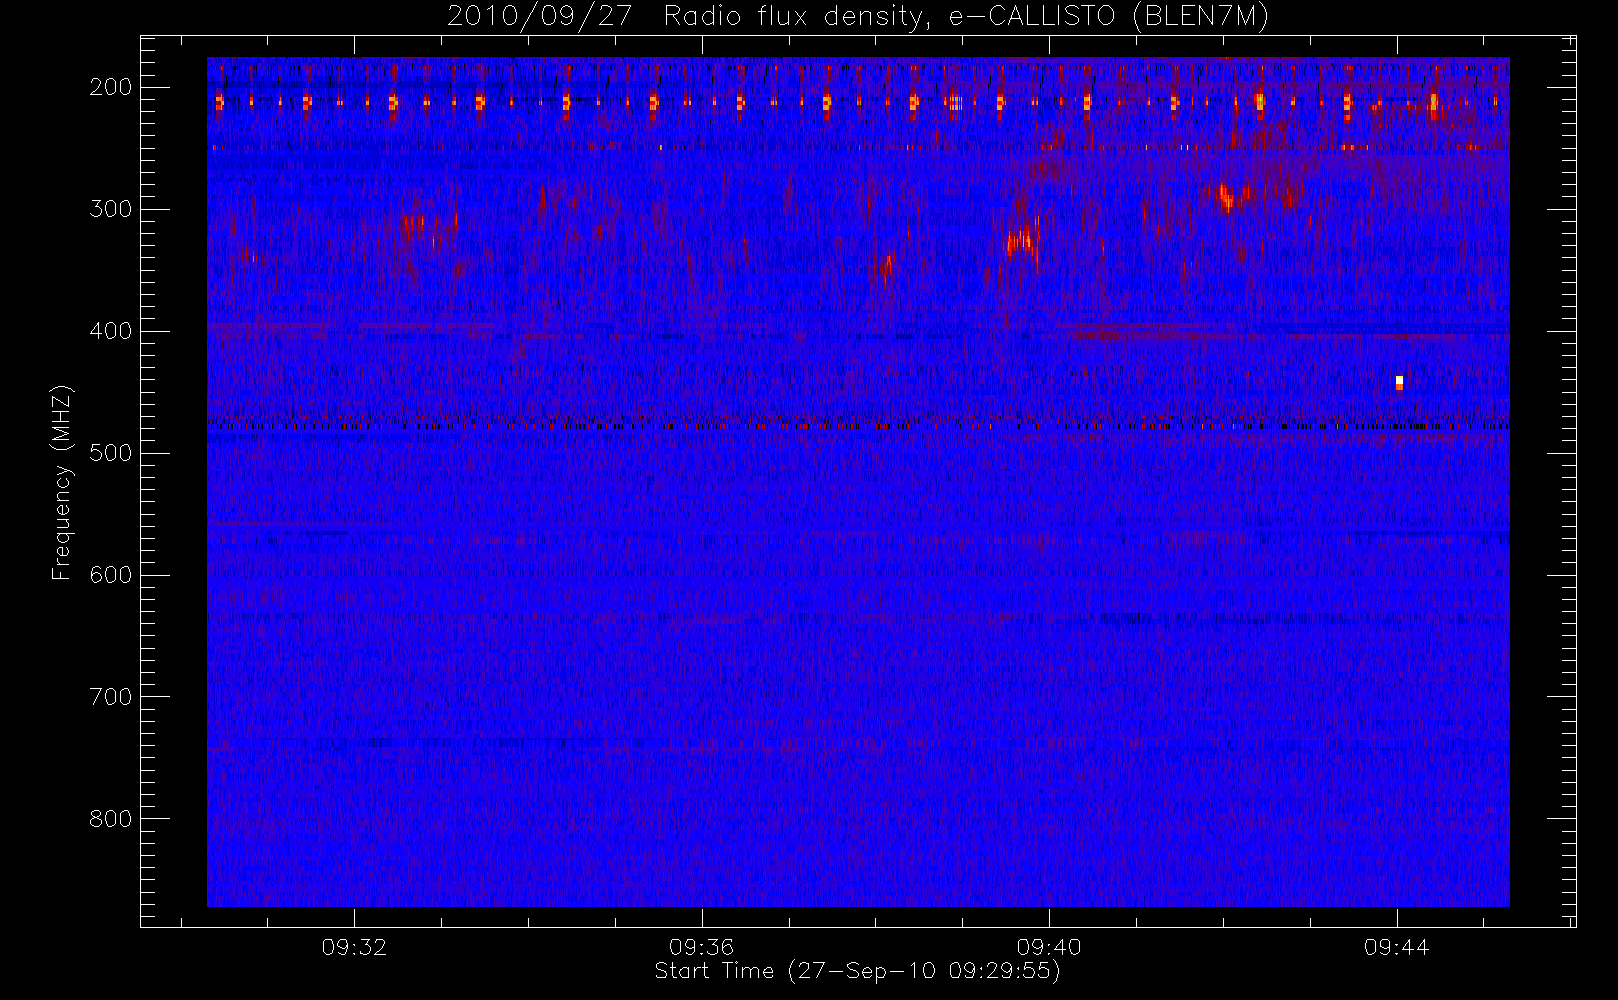Click the 09:32 time tick label
Screen dimensions: 1618x1000
click(x=354, y=947)
